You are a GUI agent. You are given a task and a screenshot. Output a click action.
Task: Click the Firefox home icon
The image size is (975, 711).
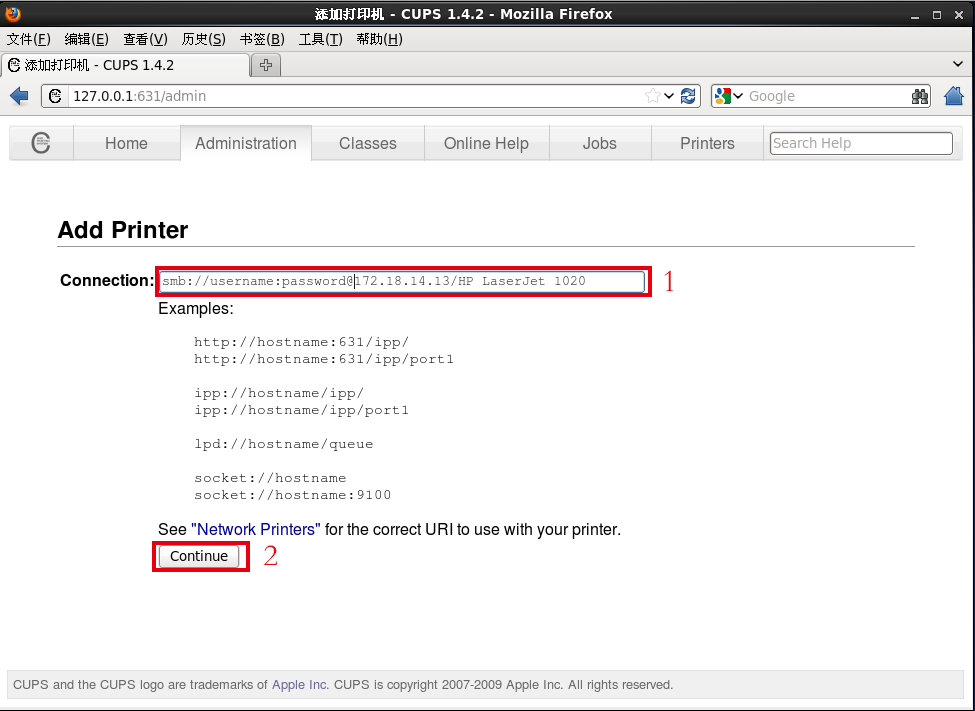coord(953,96)
